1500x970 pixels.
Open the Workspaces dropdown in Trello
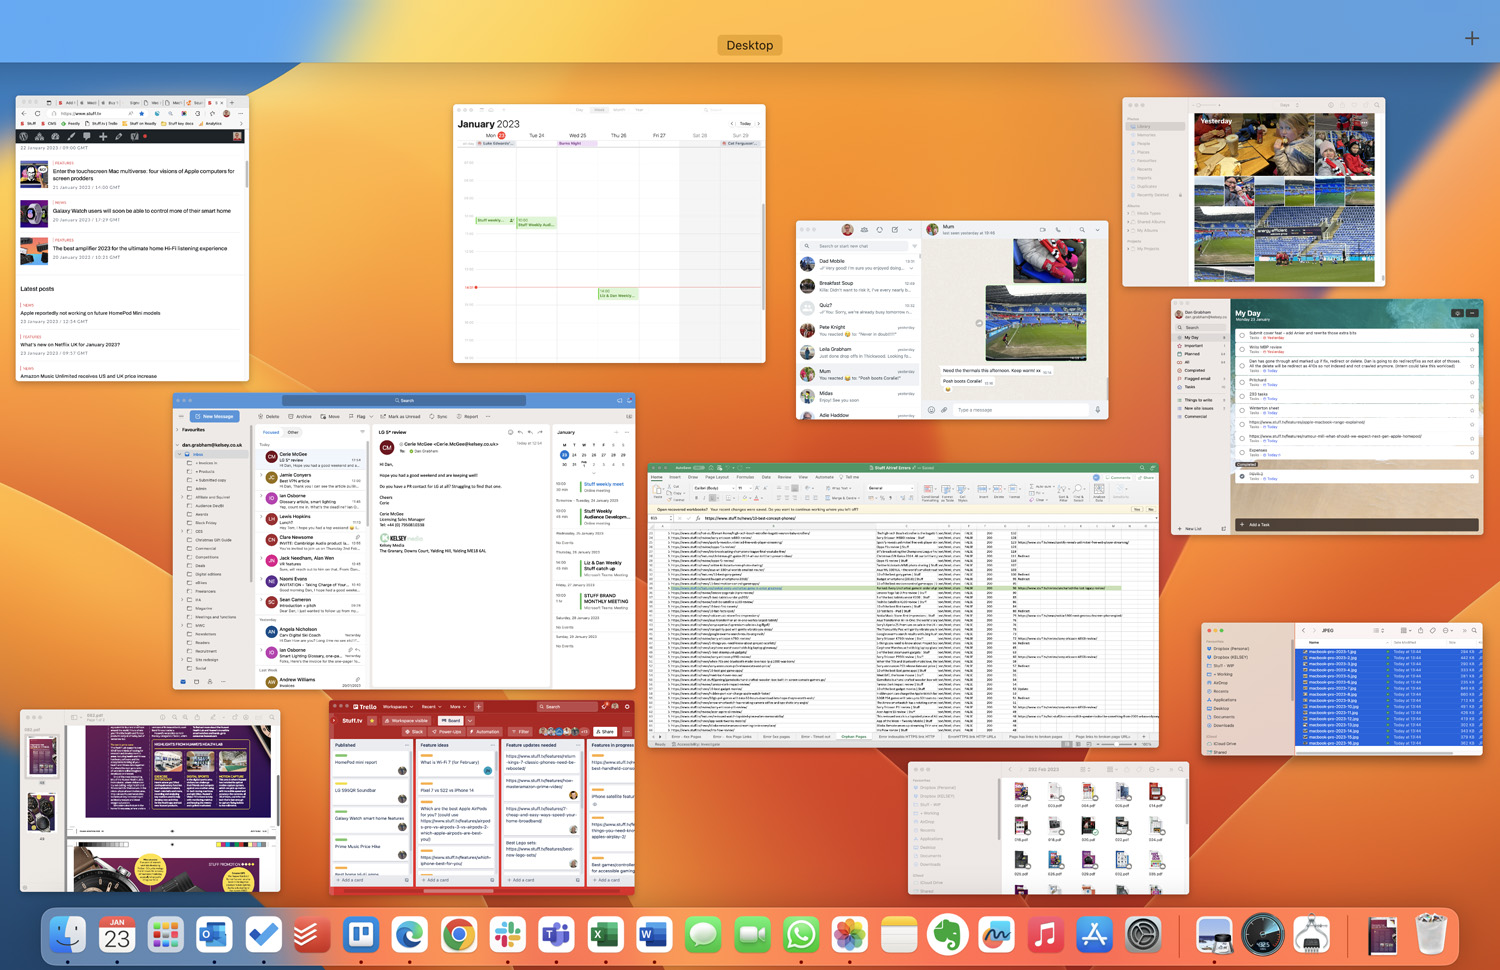click(398, 707)
